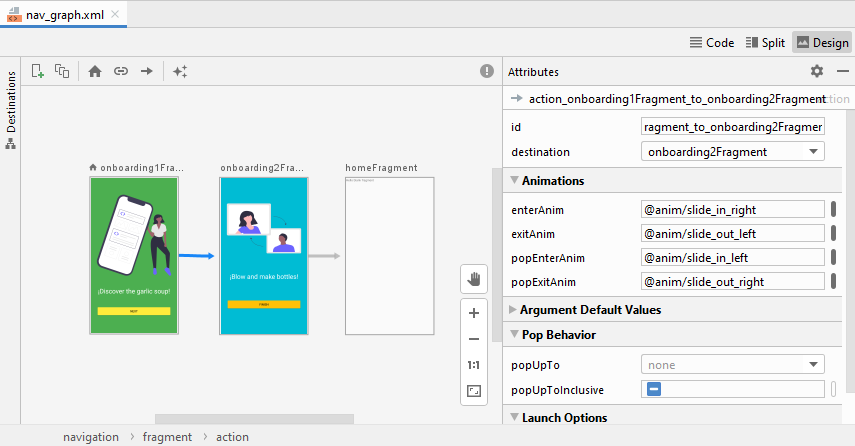Select the onboarding2Fragment preview thumbnail
The image size is (855, 446).
coord(264,256)
